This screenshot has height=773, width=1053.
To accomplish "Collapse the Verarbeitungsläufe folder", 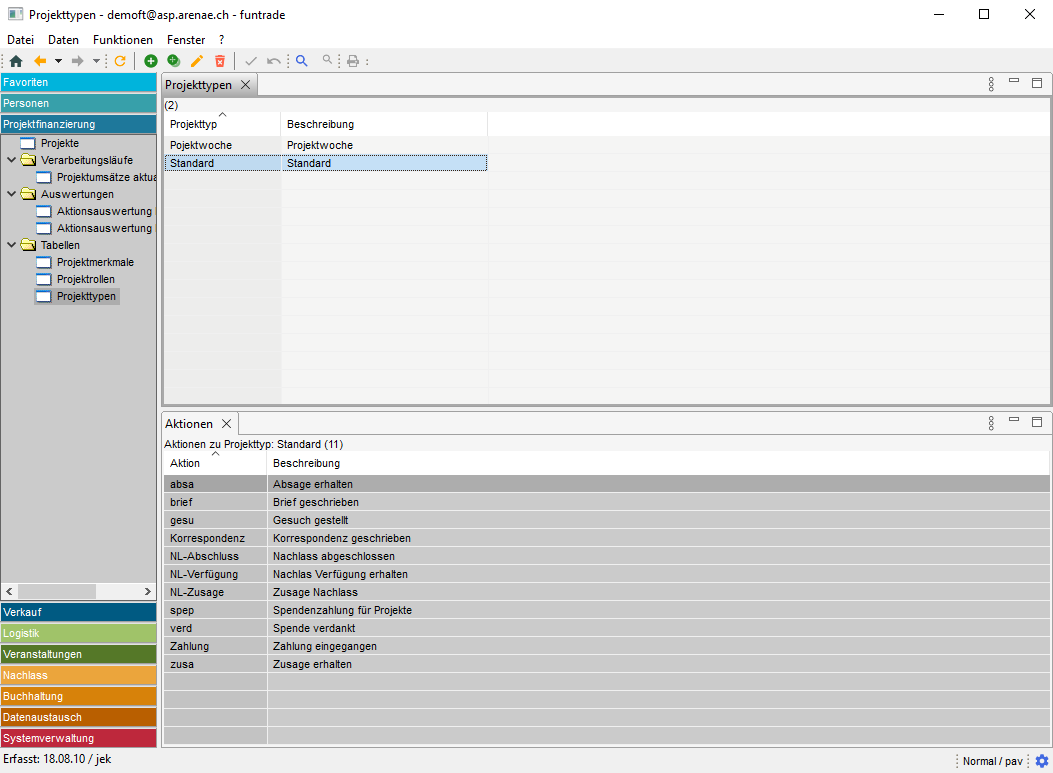I will click(x=12, y=160).
